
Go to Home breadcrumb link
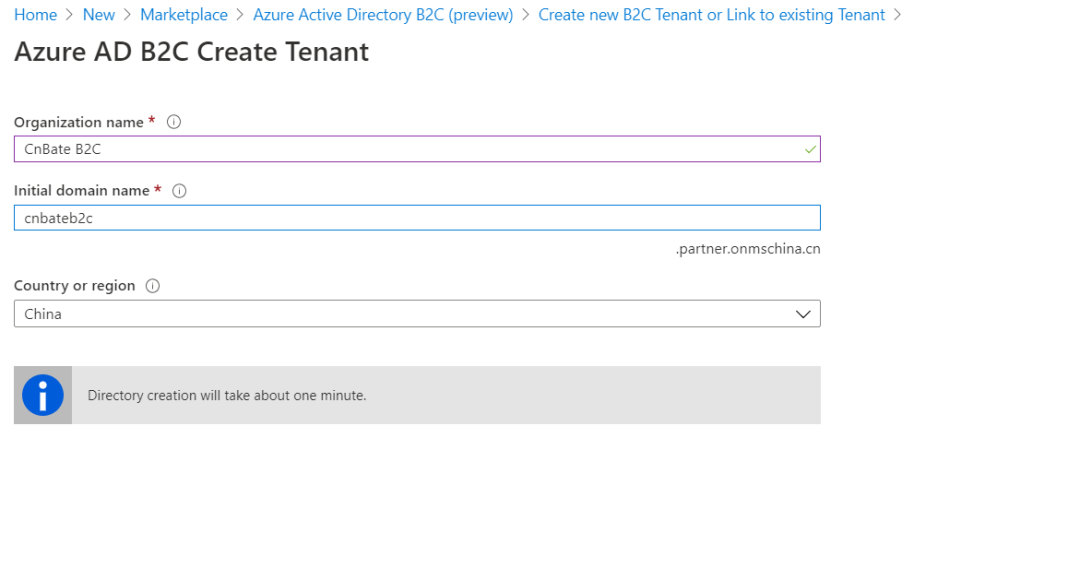coord(35,15)
